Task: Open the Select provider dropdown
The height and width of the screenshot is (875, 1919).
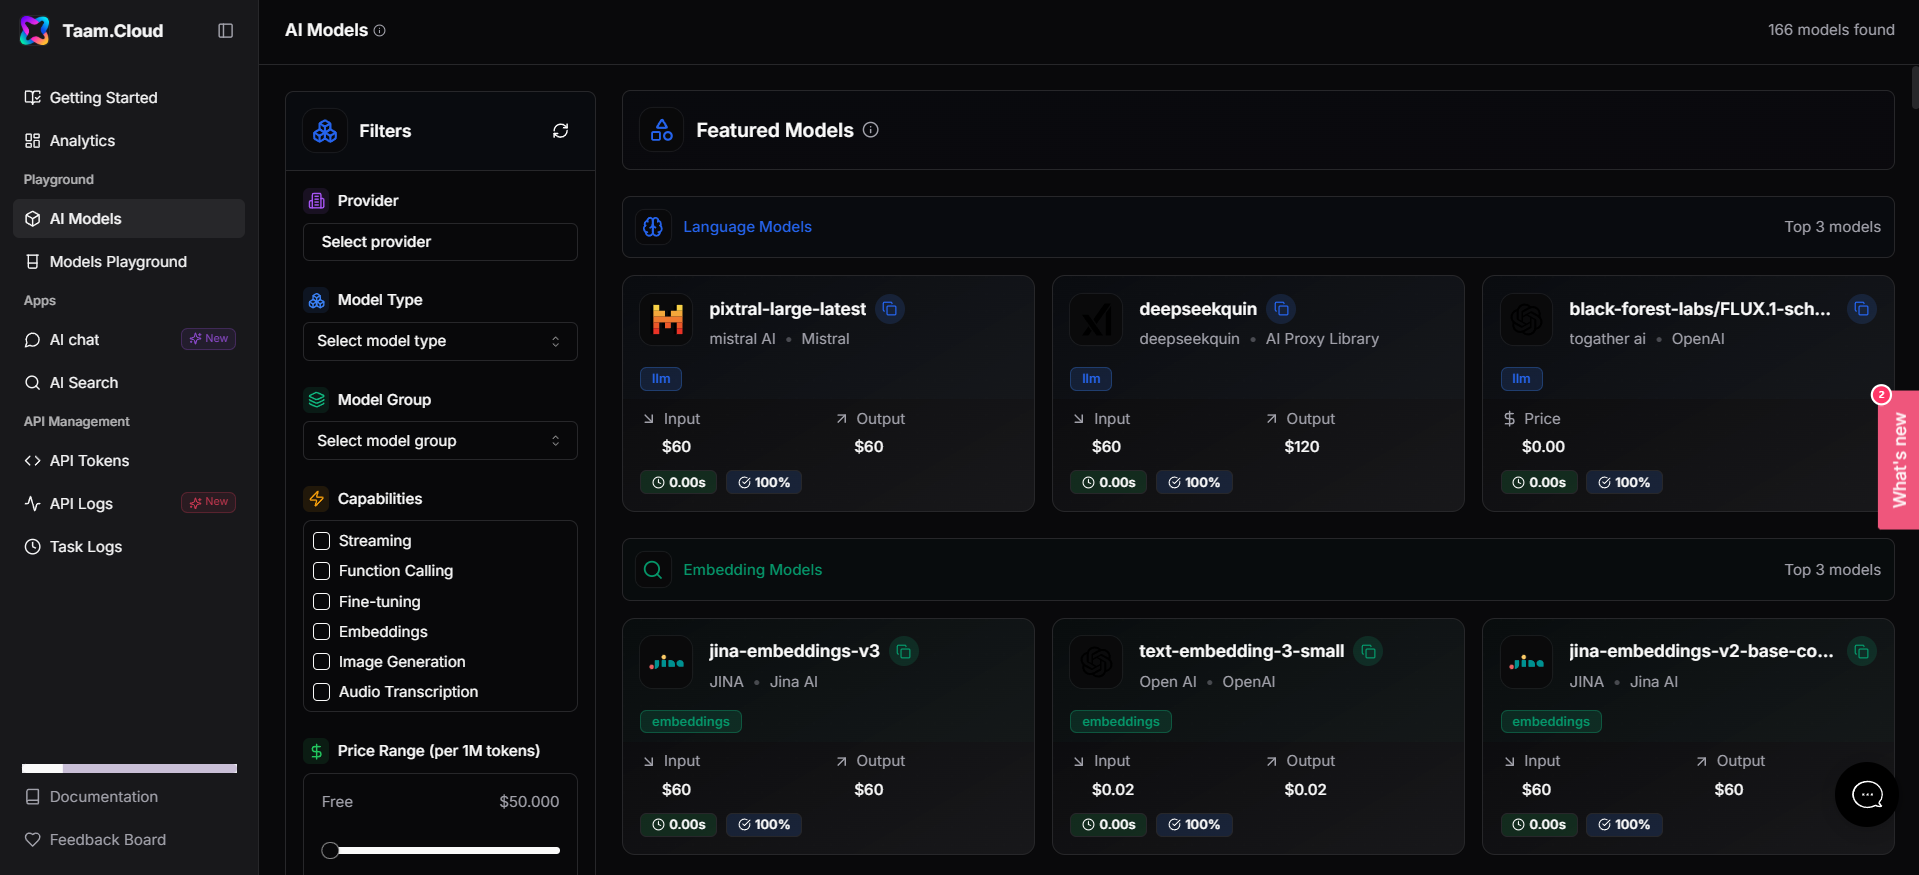Action: pos(440,242)
